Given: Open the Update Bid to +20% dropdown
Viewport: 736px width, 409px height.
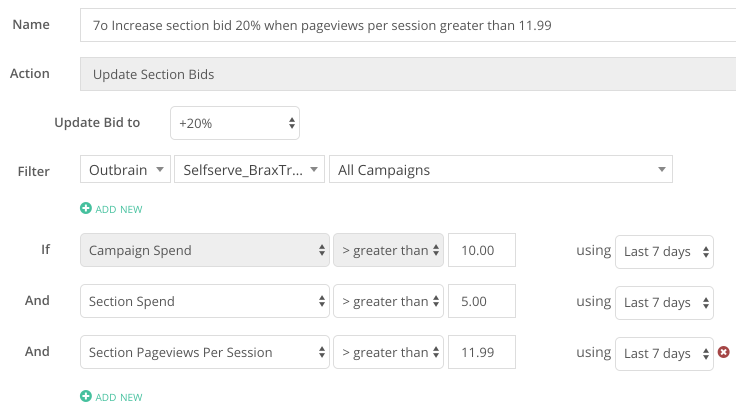Looking at the screenshot, I should [x=235, y=123].
